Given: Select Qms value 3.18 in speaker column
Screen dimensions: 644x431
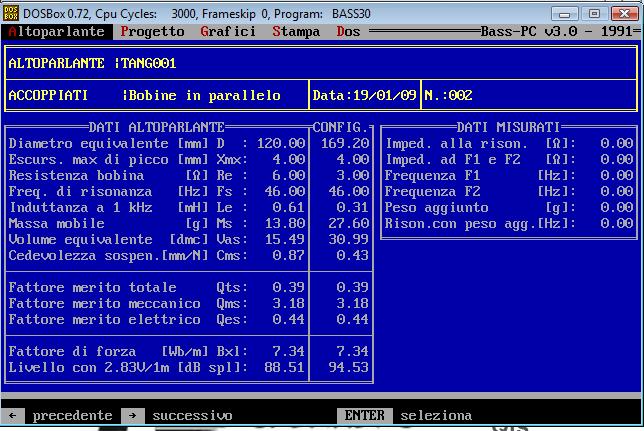Looking at the screenshot, I should pyautogui.click(x=289, y=303).
